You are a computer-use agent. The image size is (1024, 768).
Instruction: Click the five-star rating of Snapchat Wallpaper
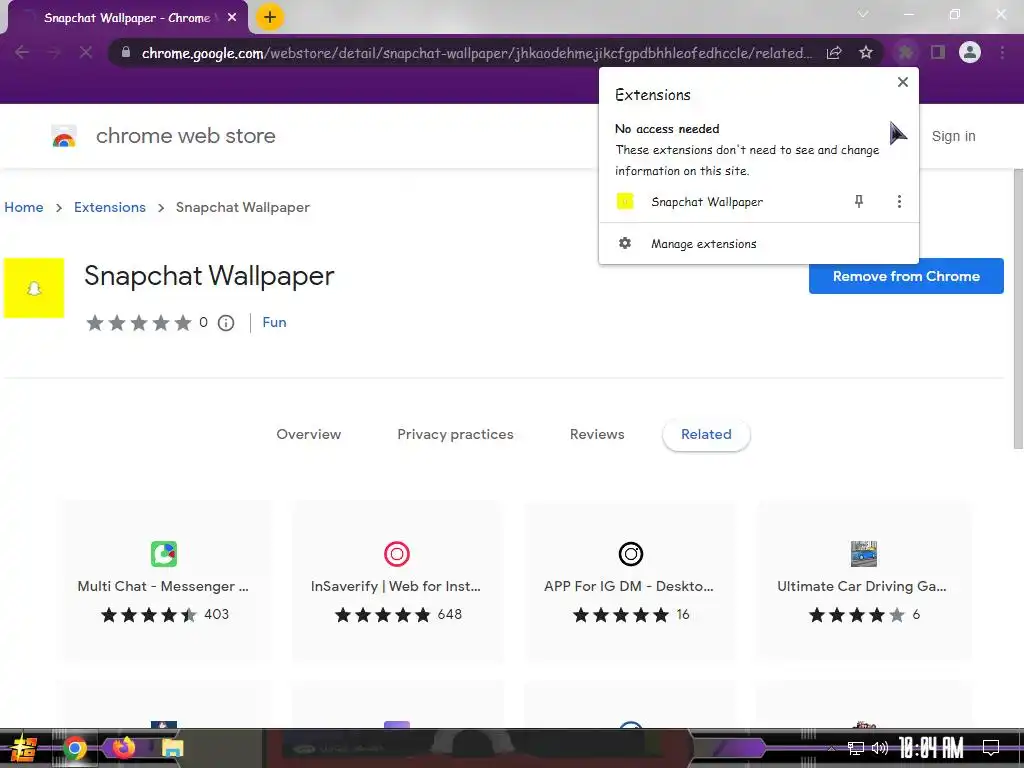coord(139,323)
